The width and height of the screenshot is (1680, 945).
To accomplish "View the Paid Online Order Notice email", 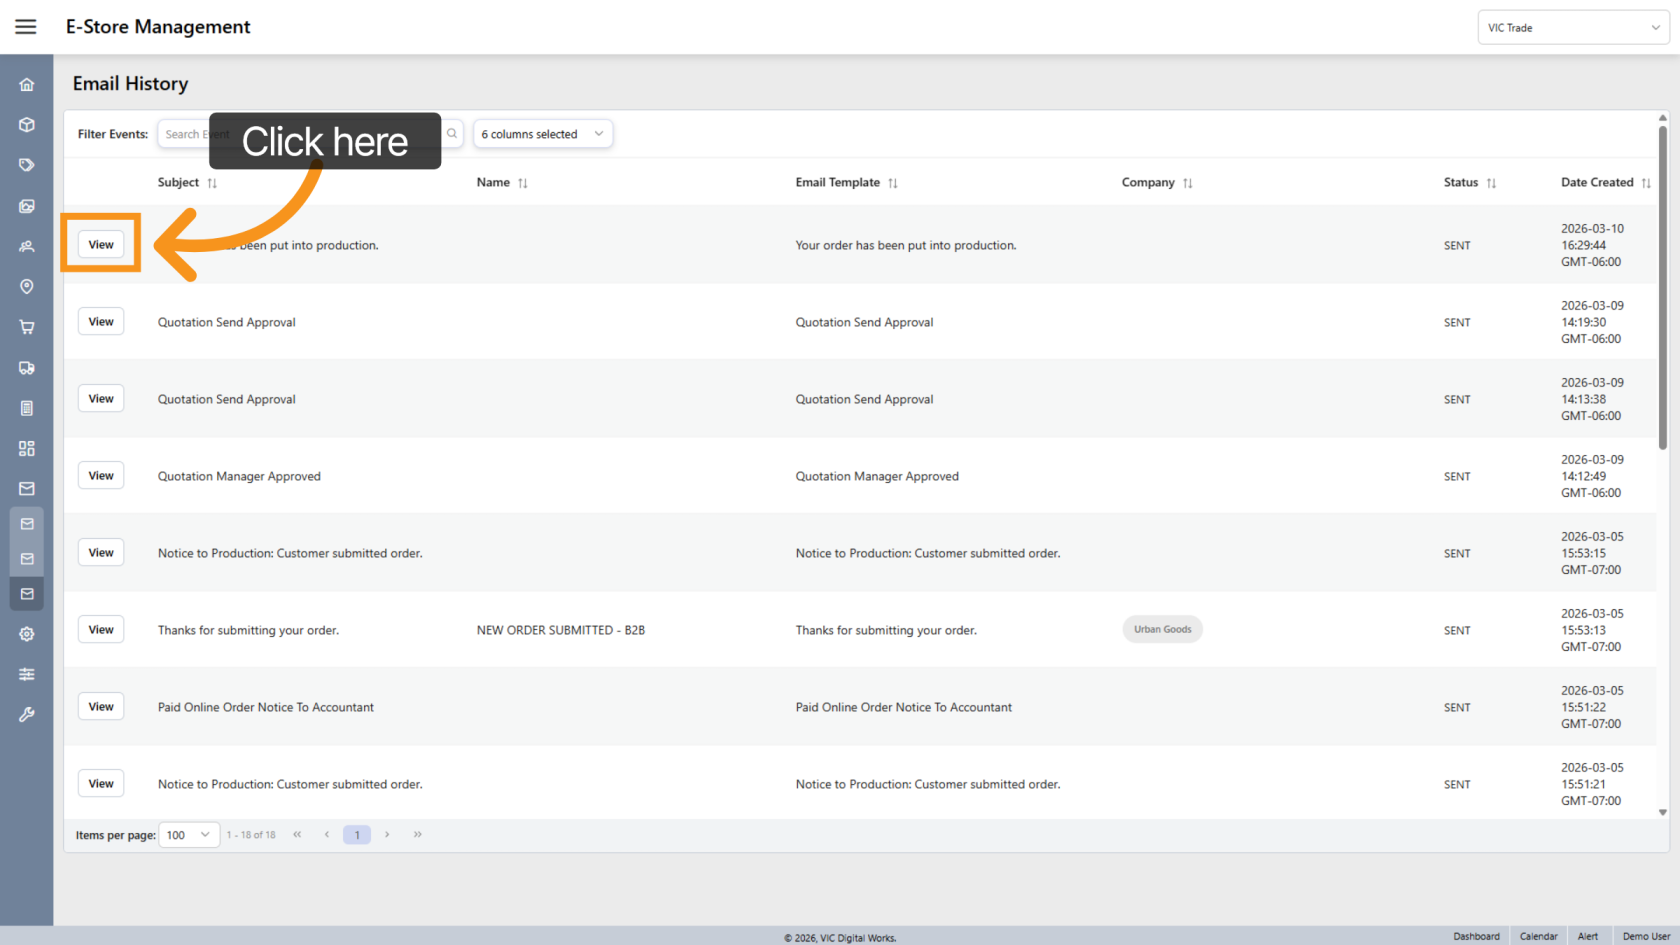I will coord(101,707).
